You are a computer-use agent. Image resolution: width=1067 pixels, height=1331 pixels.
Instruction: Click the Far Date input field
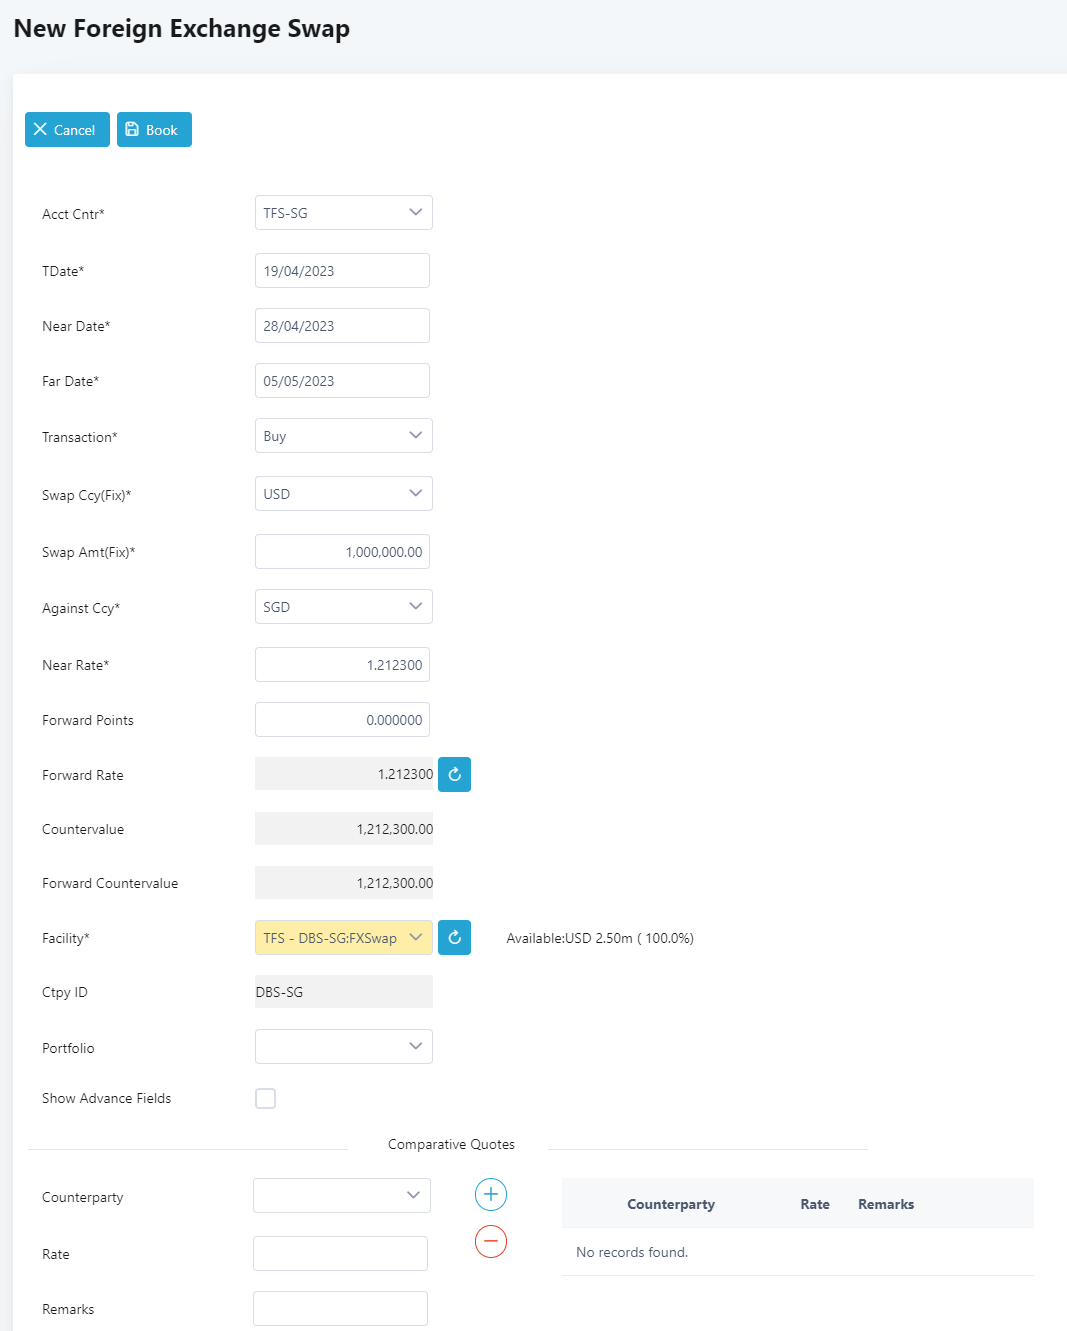(342, 381)
